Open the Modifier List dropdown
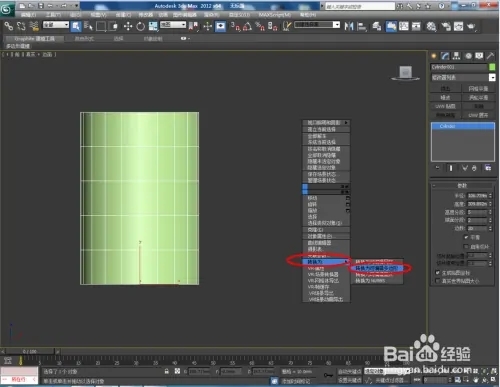The width and height of the screenshot is (500, 387). click(463, 77)
